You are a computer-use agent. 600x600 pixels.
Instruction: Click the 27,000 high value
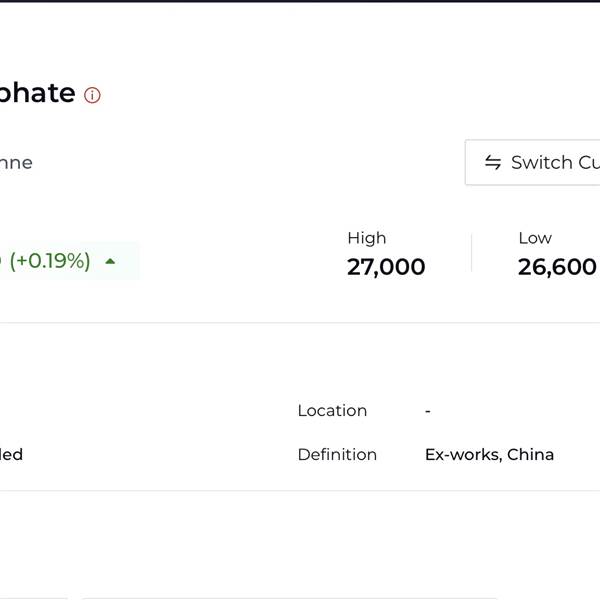click(x=386, y=267)
